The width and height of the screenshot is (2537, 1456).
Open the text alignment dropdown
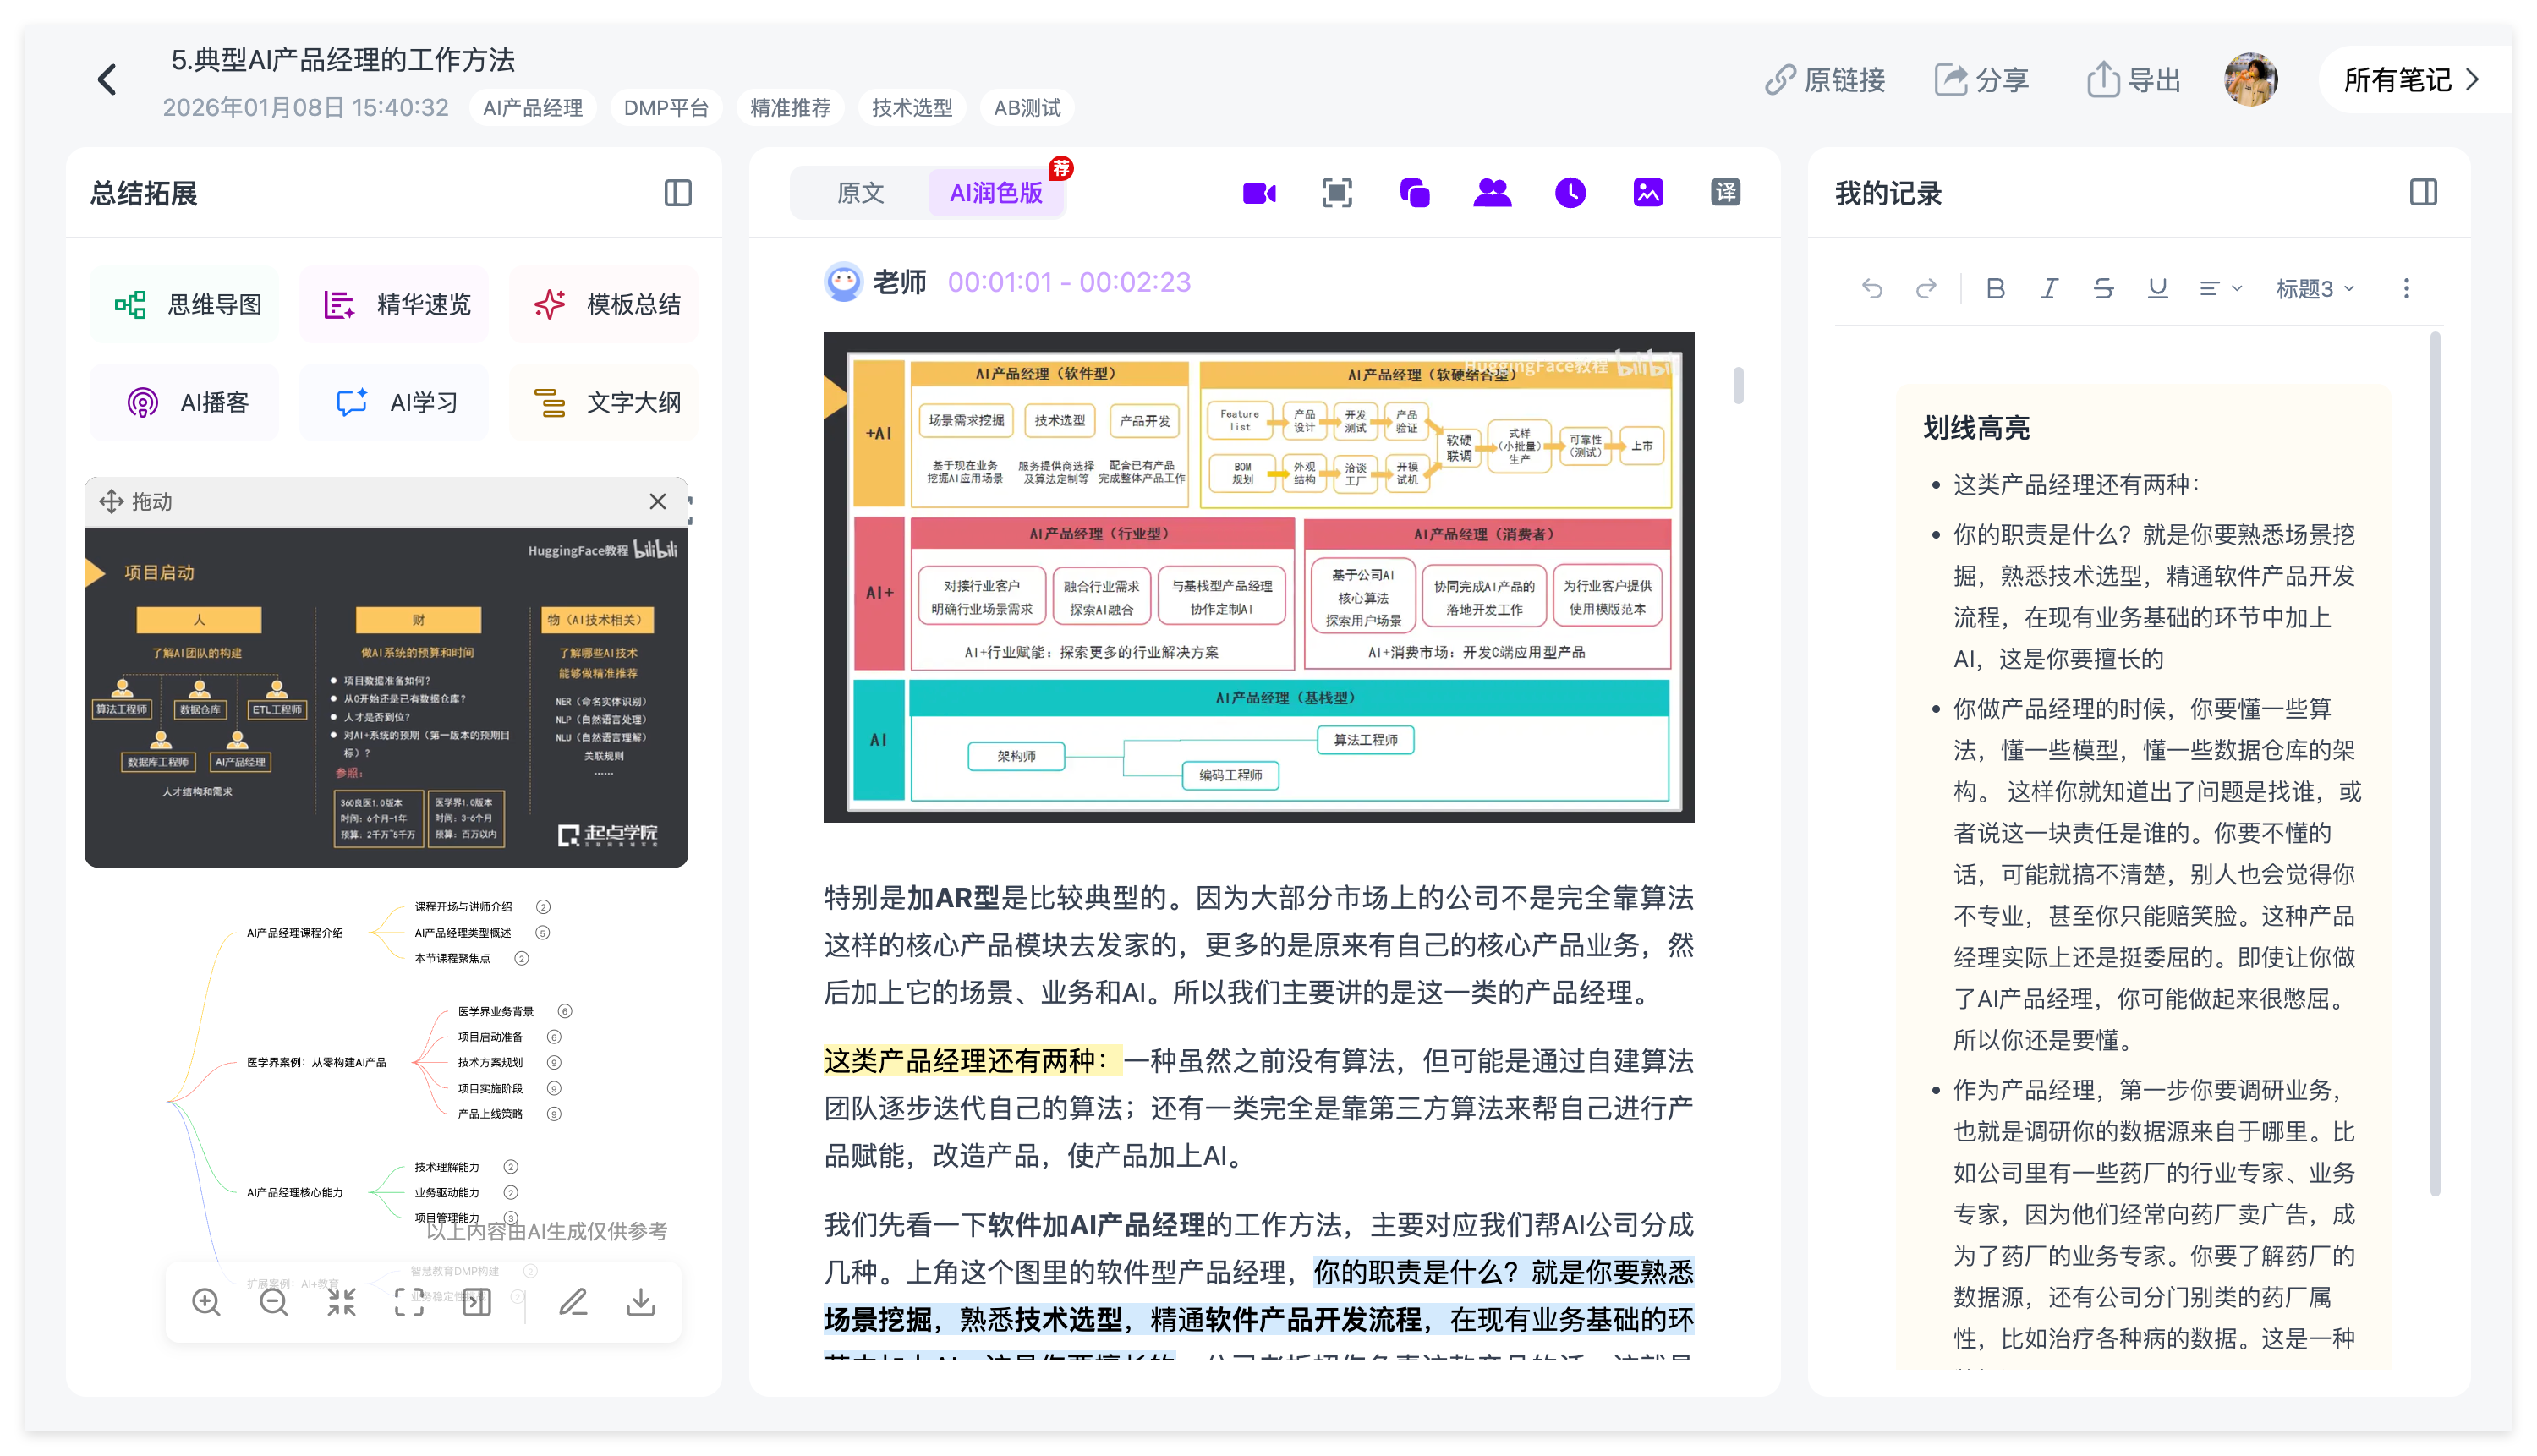(2220, 290)
